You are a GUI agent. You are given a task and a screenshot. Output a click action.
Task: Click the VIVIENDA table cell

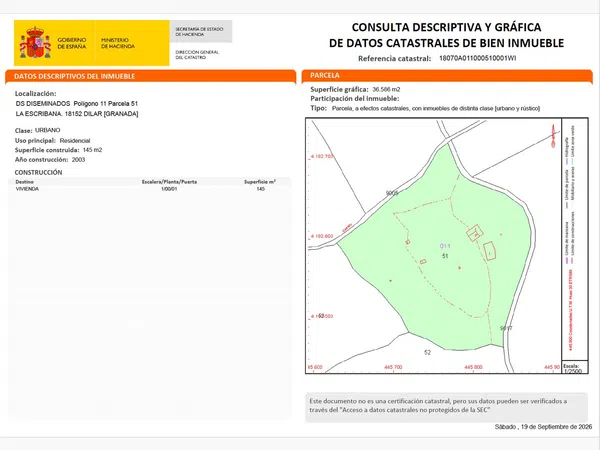point(27,189)
